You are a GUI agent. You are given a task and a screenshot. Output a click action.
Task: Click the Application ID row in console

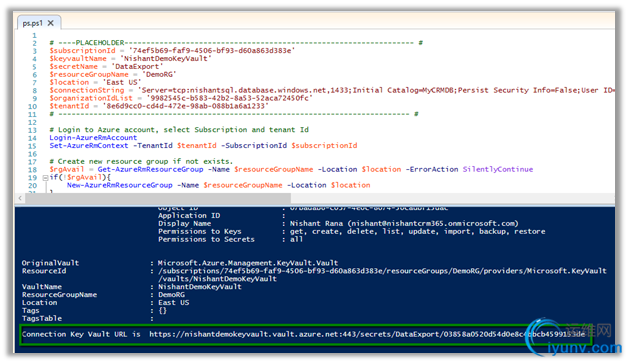[x=221, y=216]
